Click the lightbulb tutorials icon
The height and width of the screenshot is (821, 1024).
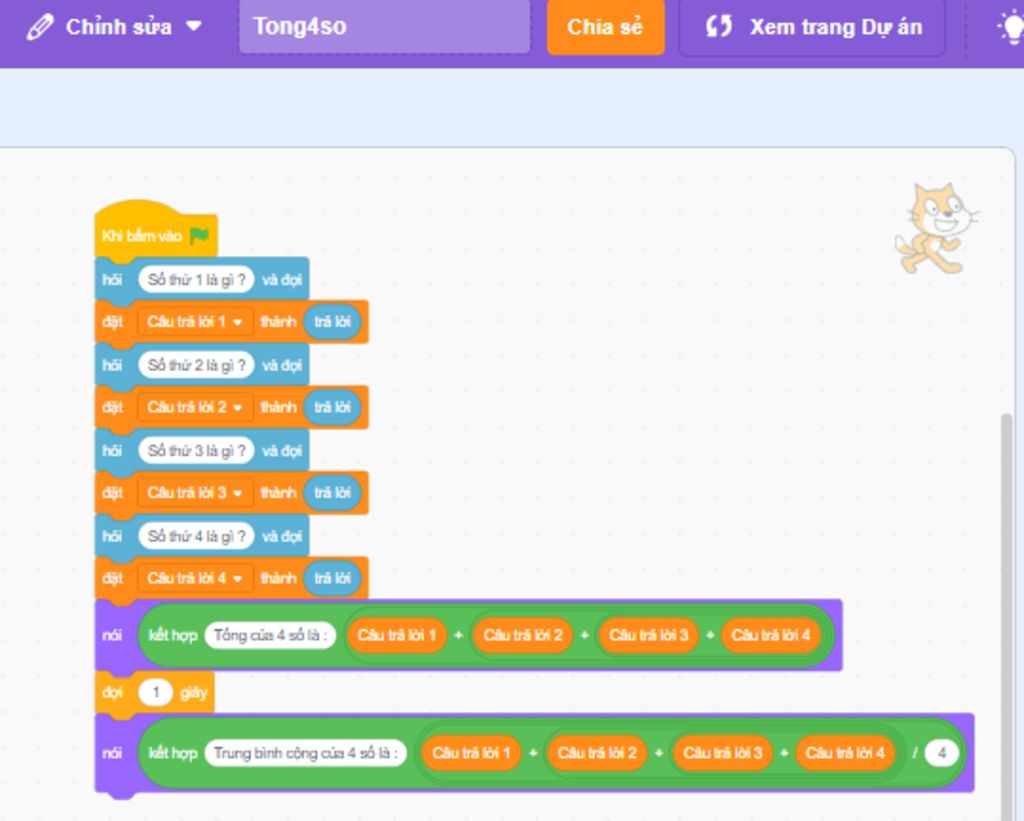click(1011, 27)
